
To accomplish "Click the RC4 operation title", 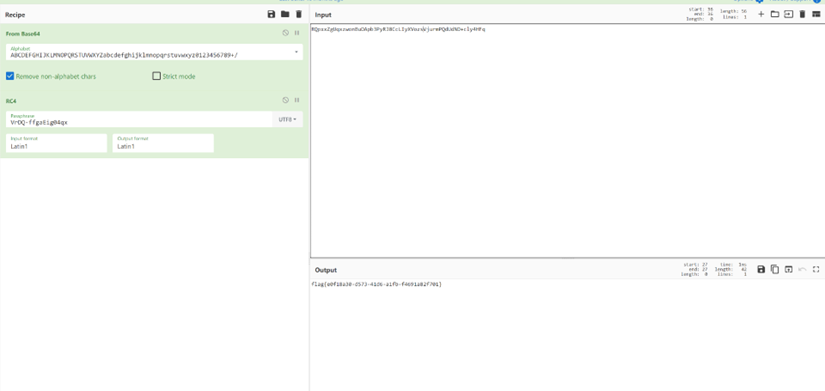I will [x=12, y=101].
